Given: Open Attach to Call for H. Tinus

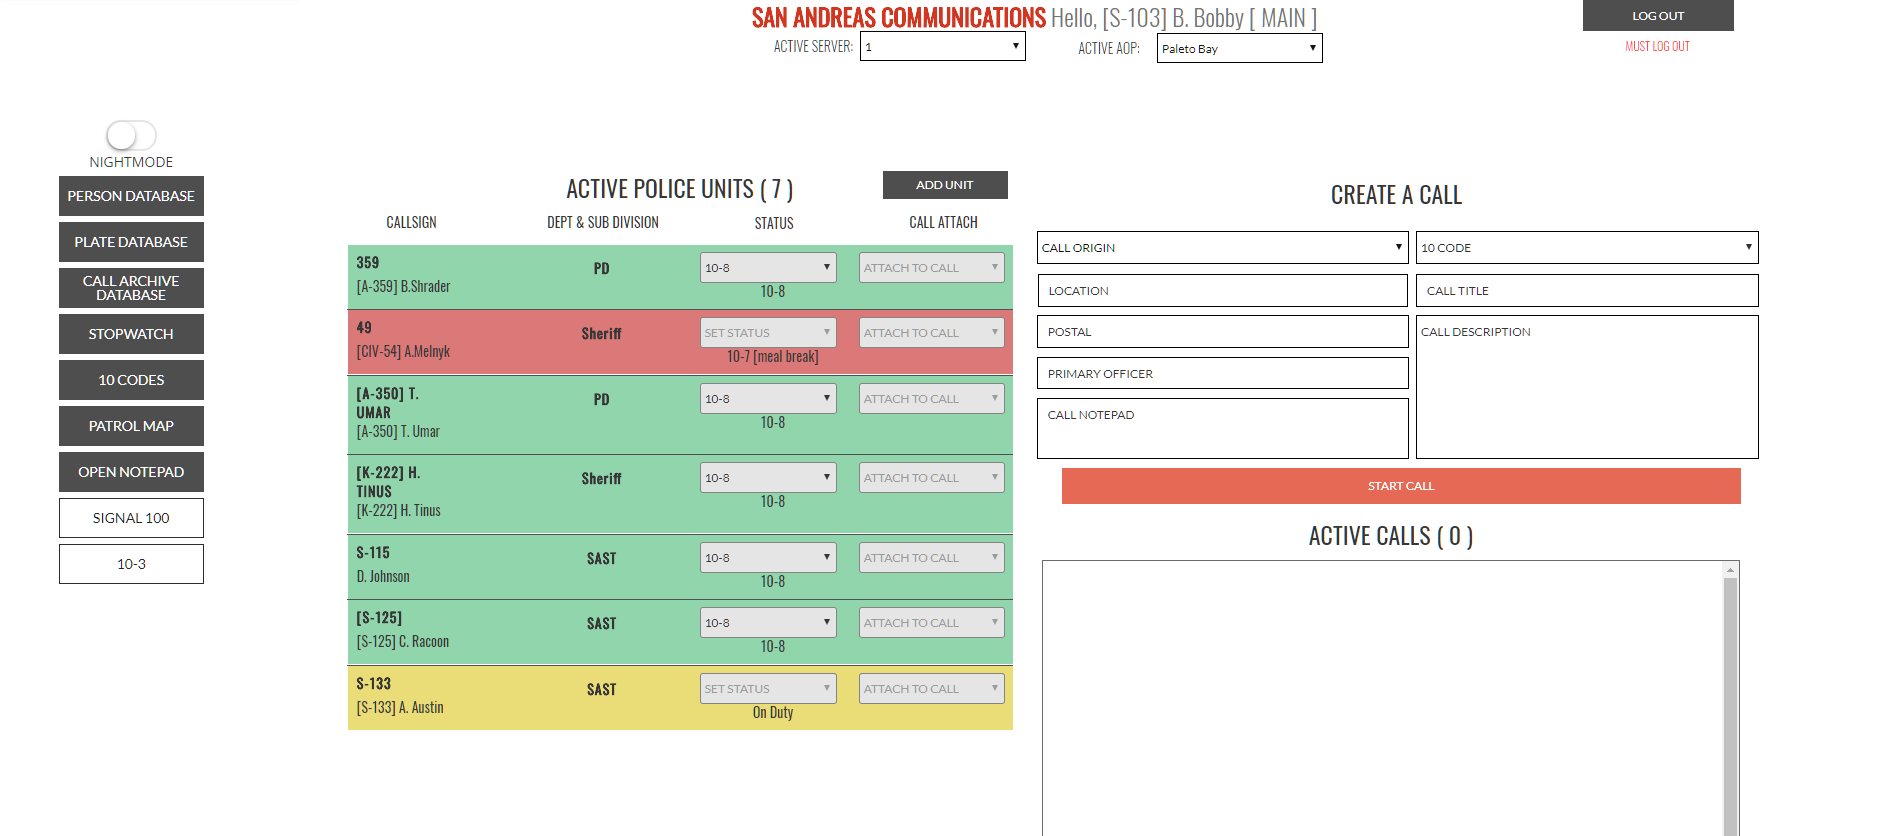Looking at the screenshot, I should pos(932,478).
